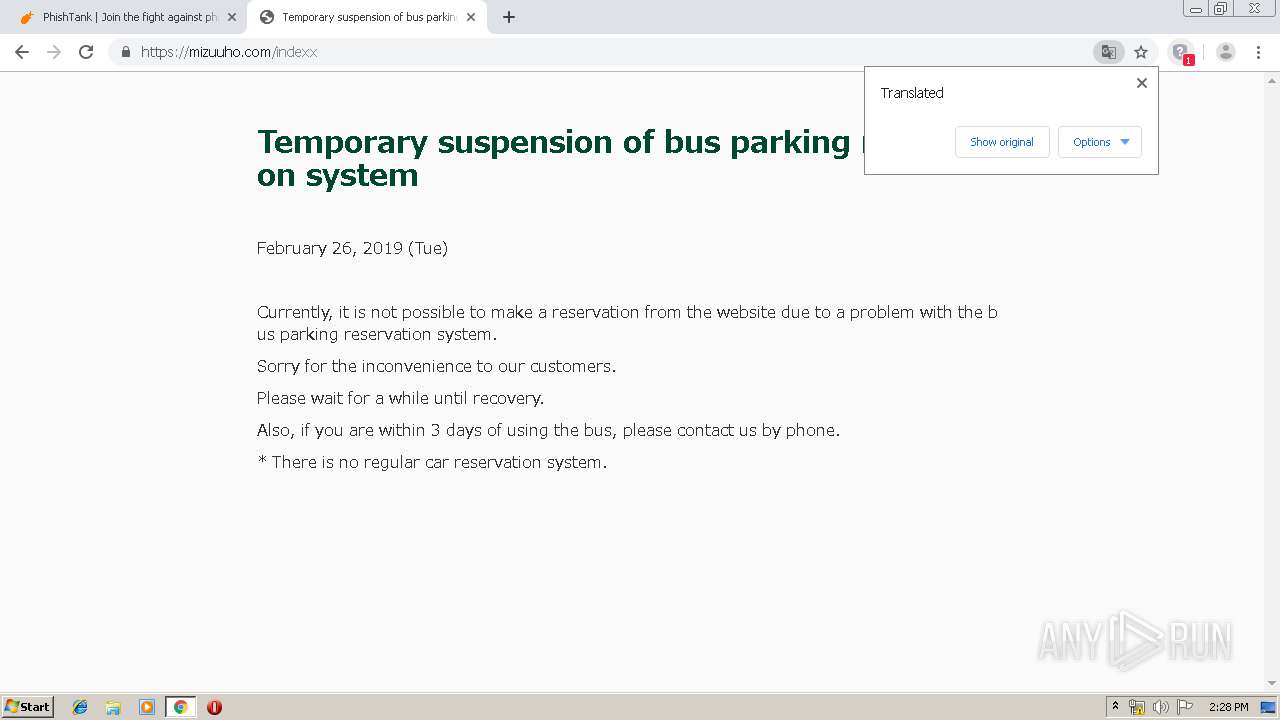Screen dimensions: 1280x720
Task: Close the PhishTank tab
Action: [x=232, y=17]
